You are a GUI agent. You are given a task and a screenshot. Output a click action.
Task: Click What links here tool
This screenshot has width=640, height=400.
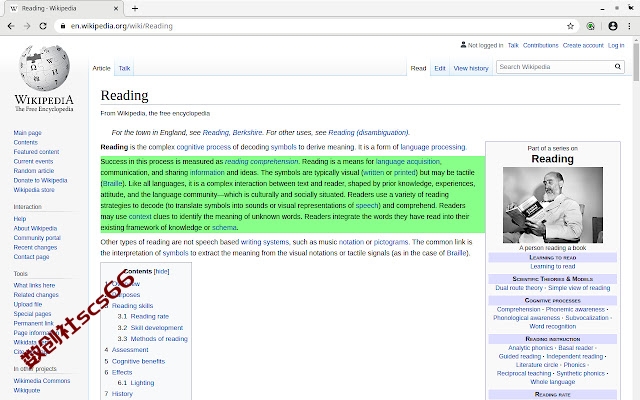click(34, 285)
